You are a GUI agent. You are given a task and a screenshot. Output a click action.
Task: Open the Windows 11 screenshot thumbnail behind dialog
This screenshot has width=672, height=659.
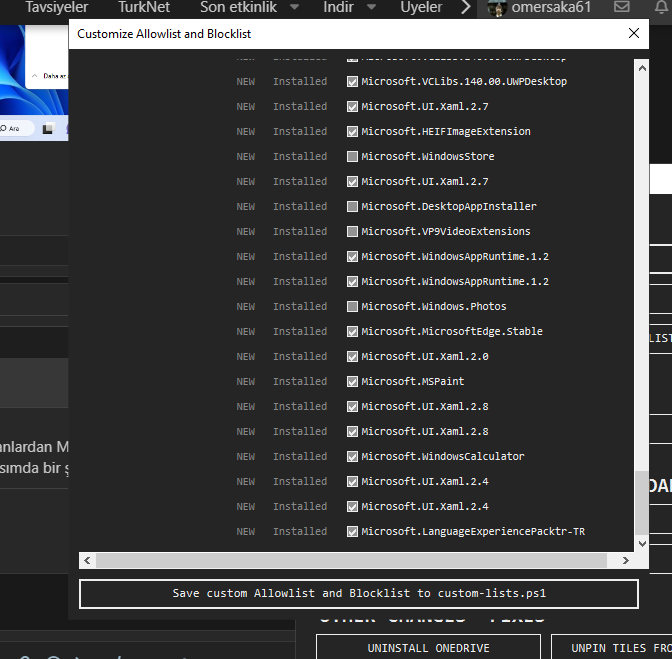(x=34, y=83)
